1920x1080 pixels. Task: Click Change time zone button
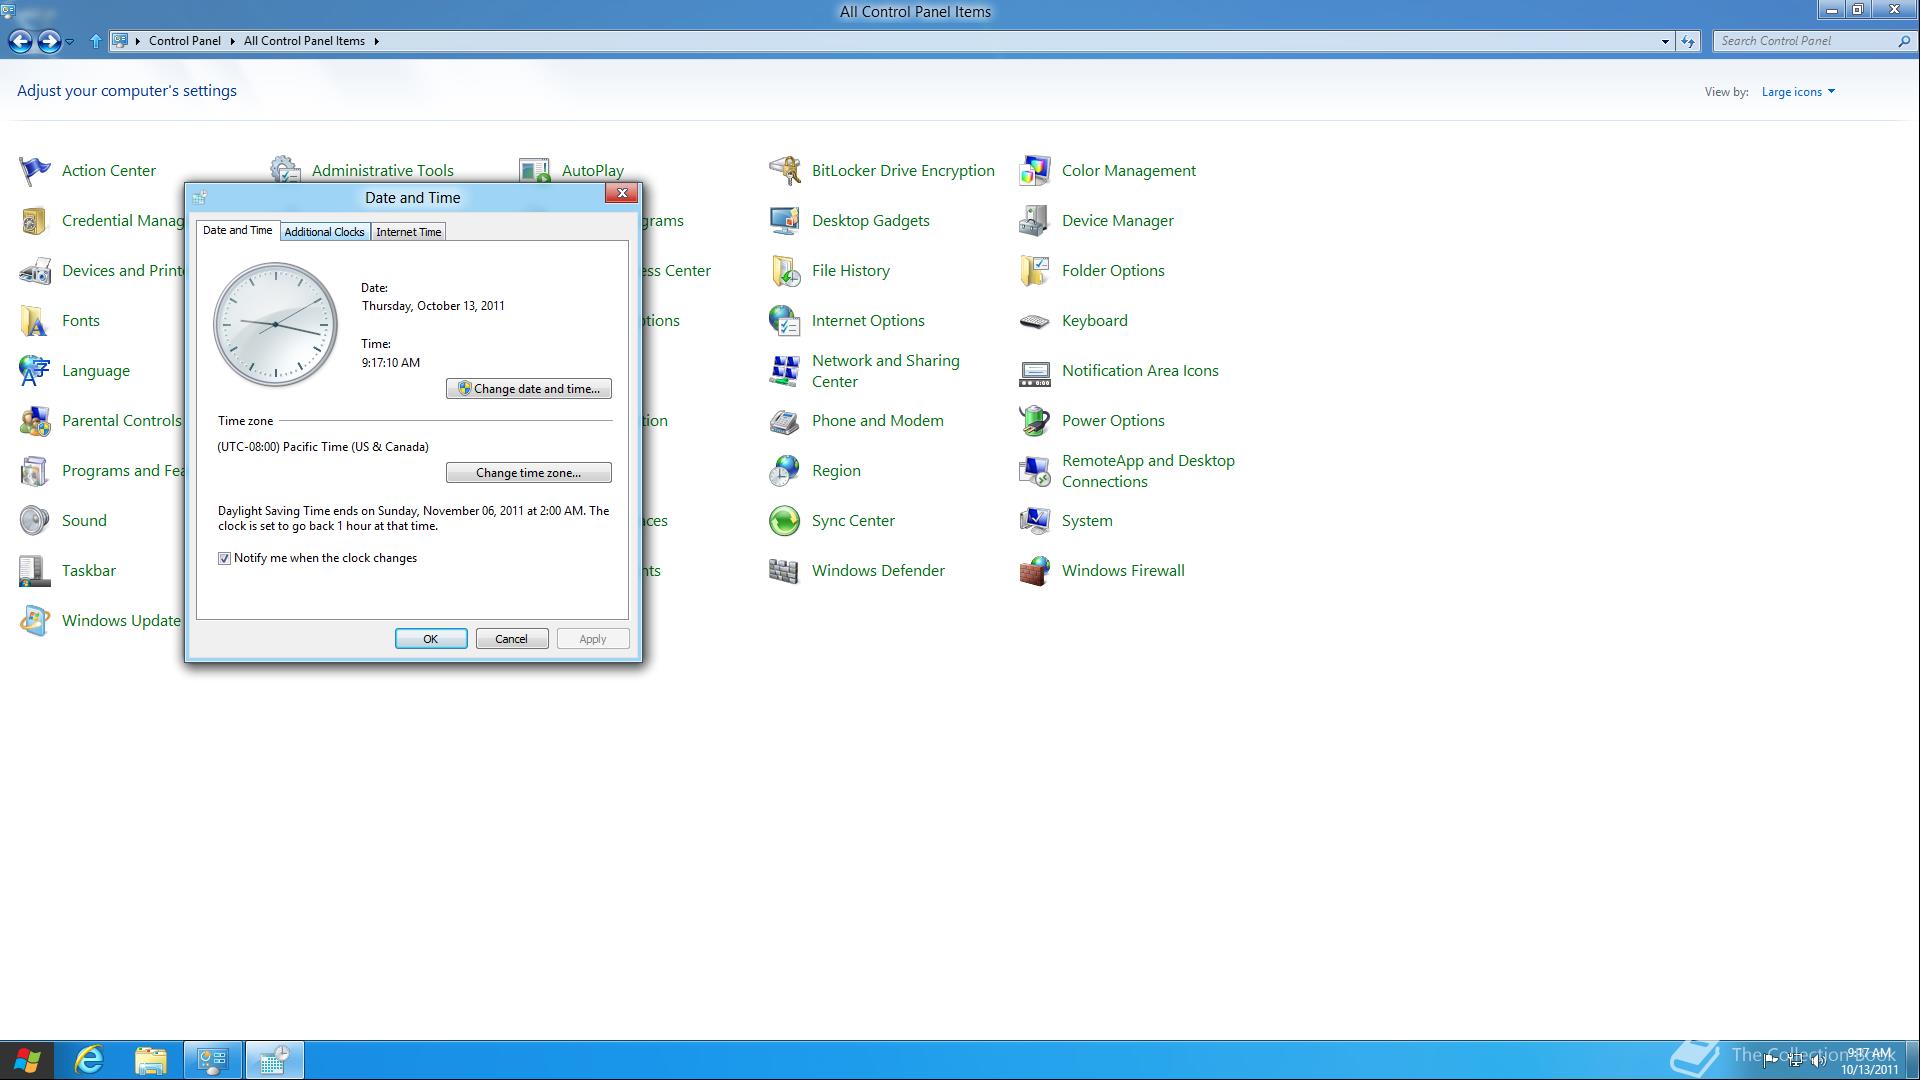tap(529, 473)
